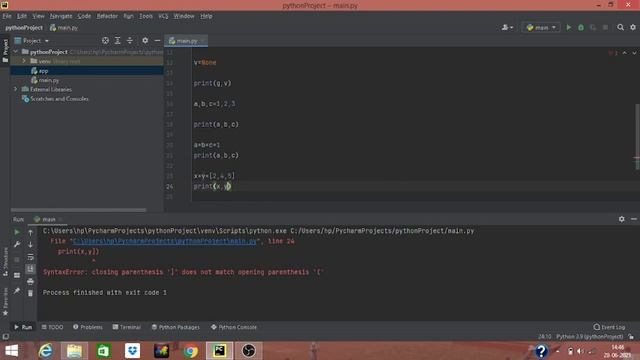Open the Python interpreter selector in status bar
This screenshot has height=360, width=640.
[x=590, y=337]
